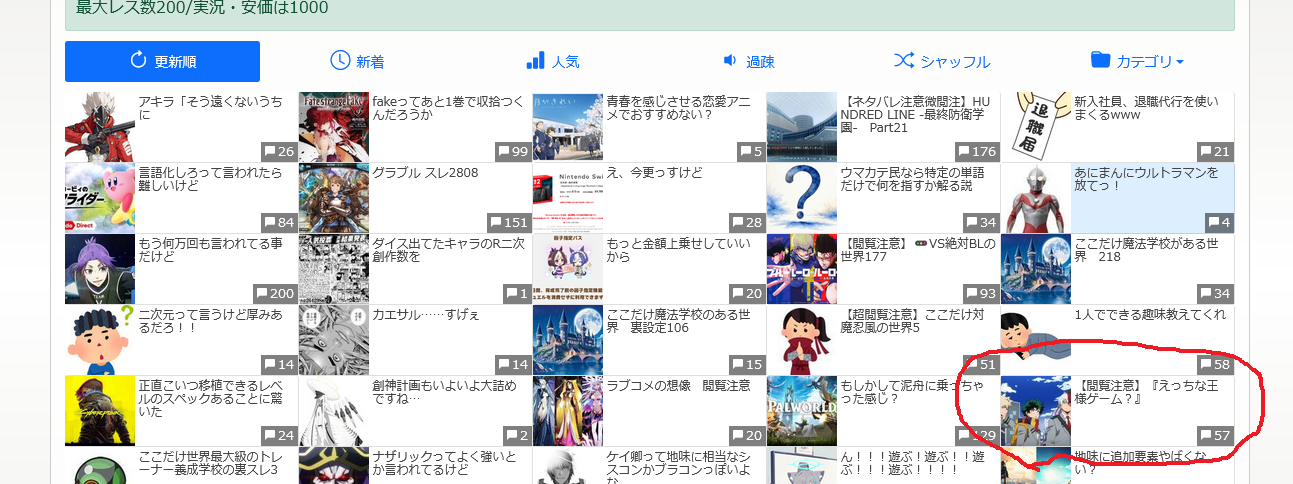Click the speaker icon beside 過疎
Viewport: 1293px width, 484px height.
click(730, 60)
